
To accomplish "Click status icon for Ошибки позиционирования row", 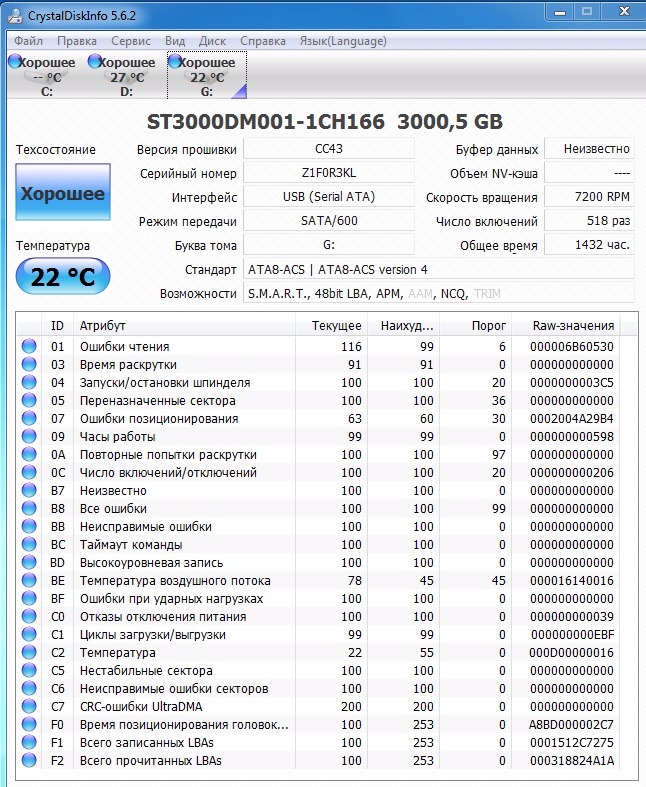I will [x=29, y=418].
